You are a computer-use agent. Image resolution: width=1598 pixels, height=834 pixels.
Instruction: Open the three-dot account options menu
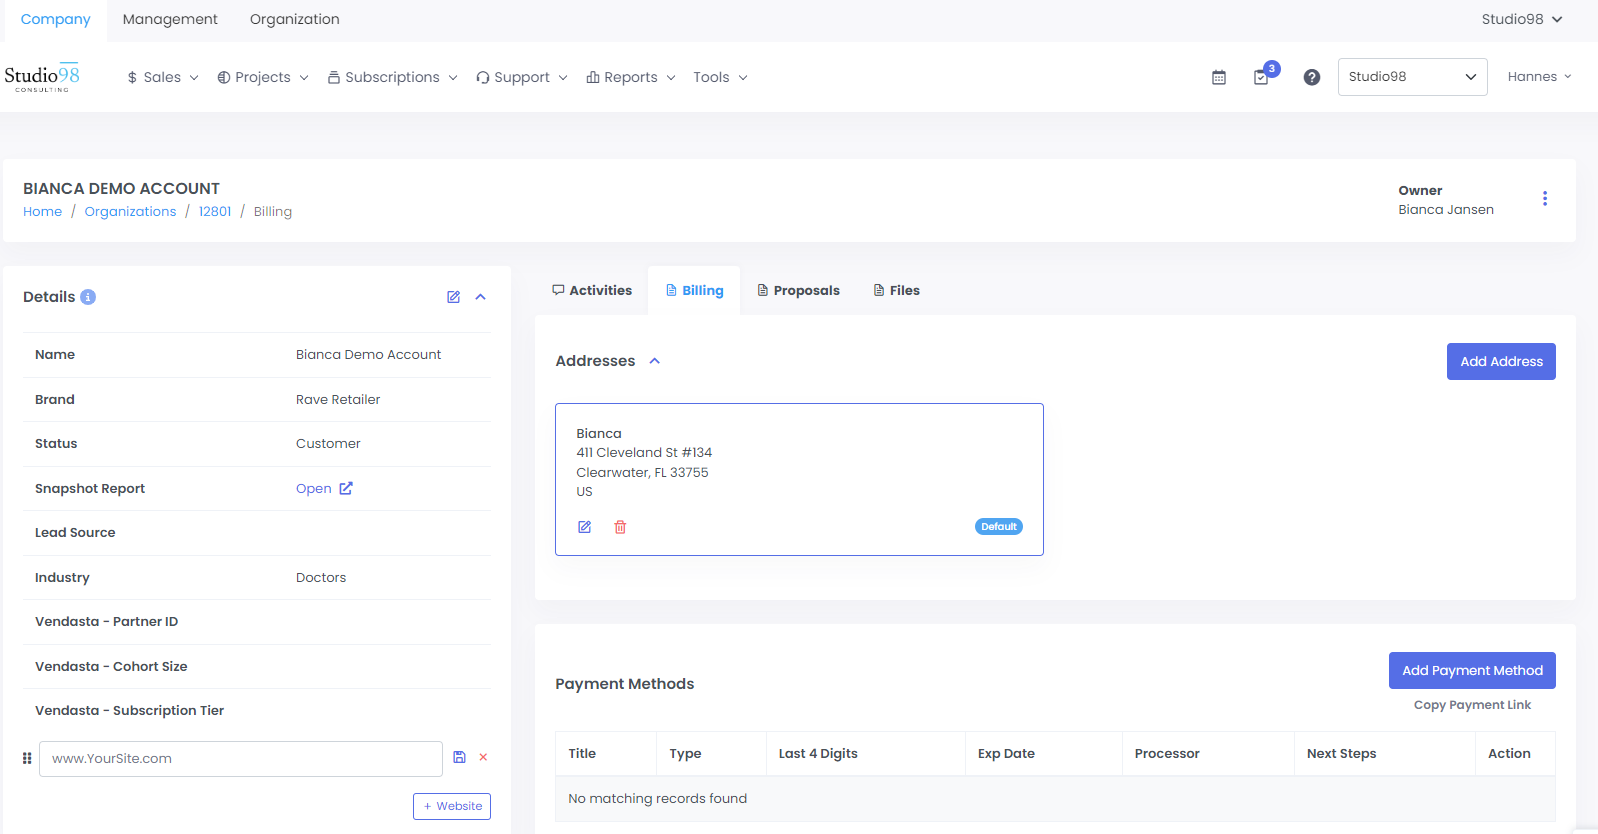(1544, 199)
